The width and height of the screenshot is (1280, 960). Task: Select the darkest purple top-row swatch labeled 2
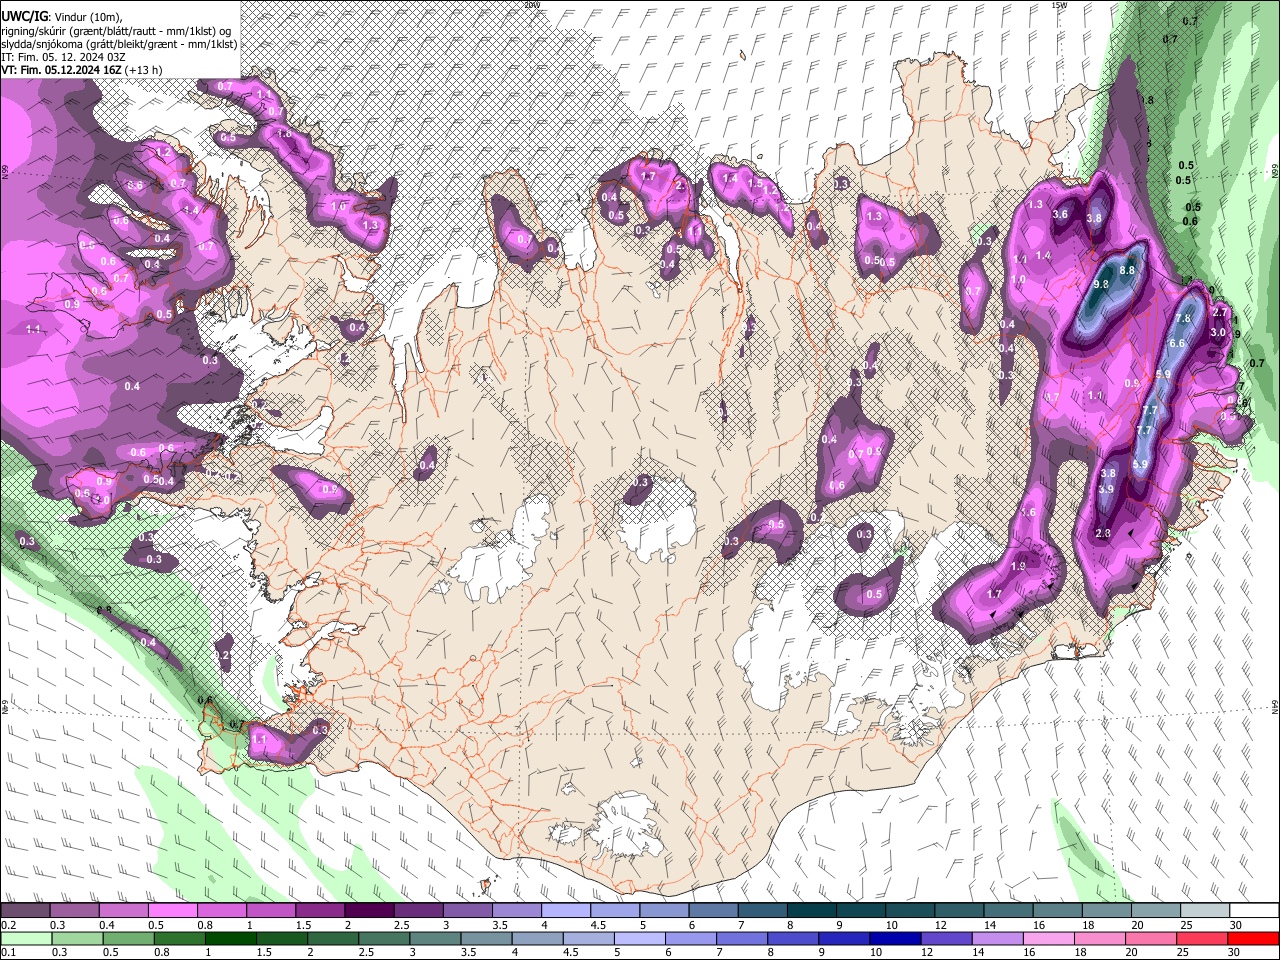tap(369, 911)
